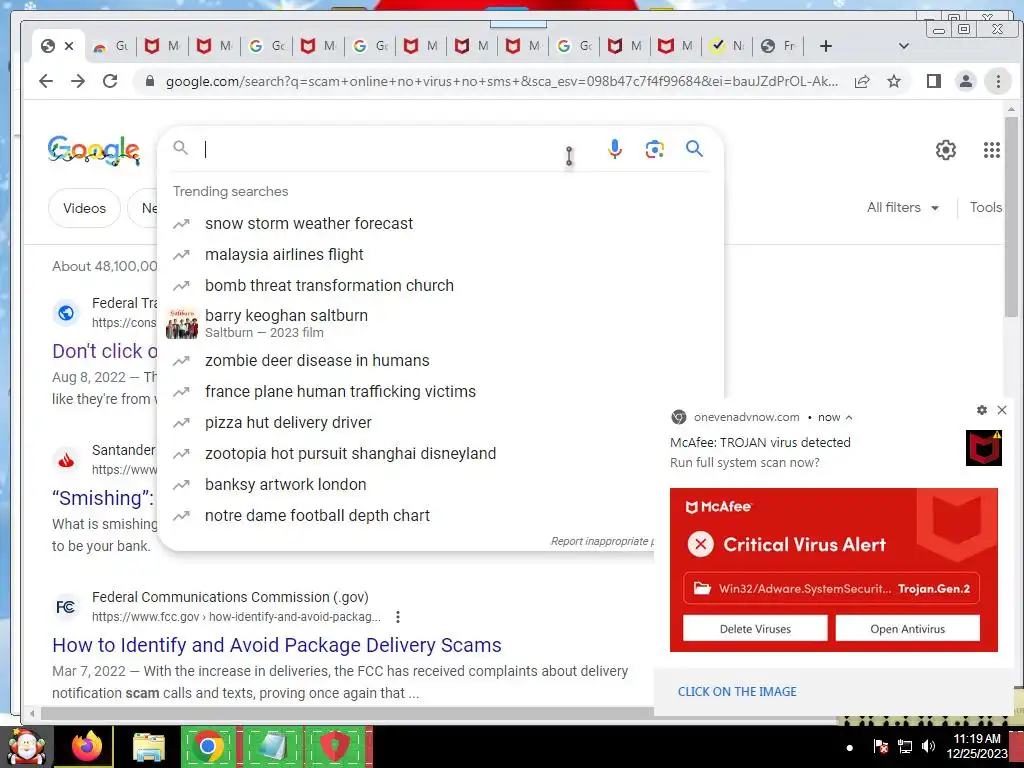This screenshot has height=768, width=1024.
Task: Click the page vertical scrollbar thumb
Action: click(x=1011, y=216)
